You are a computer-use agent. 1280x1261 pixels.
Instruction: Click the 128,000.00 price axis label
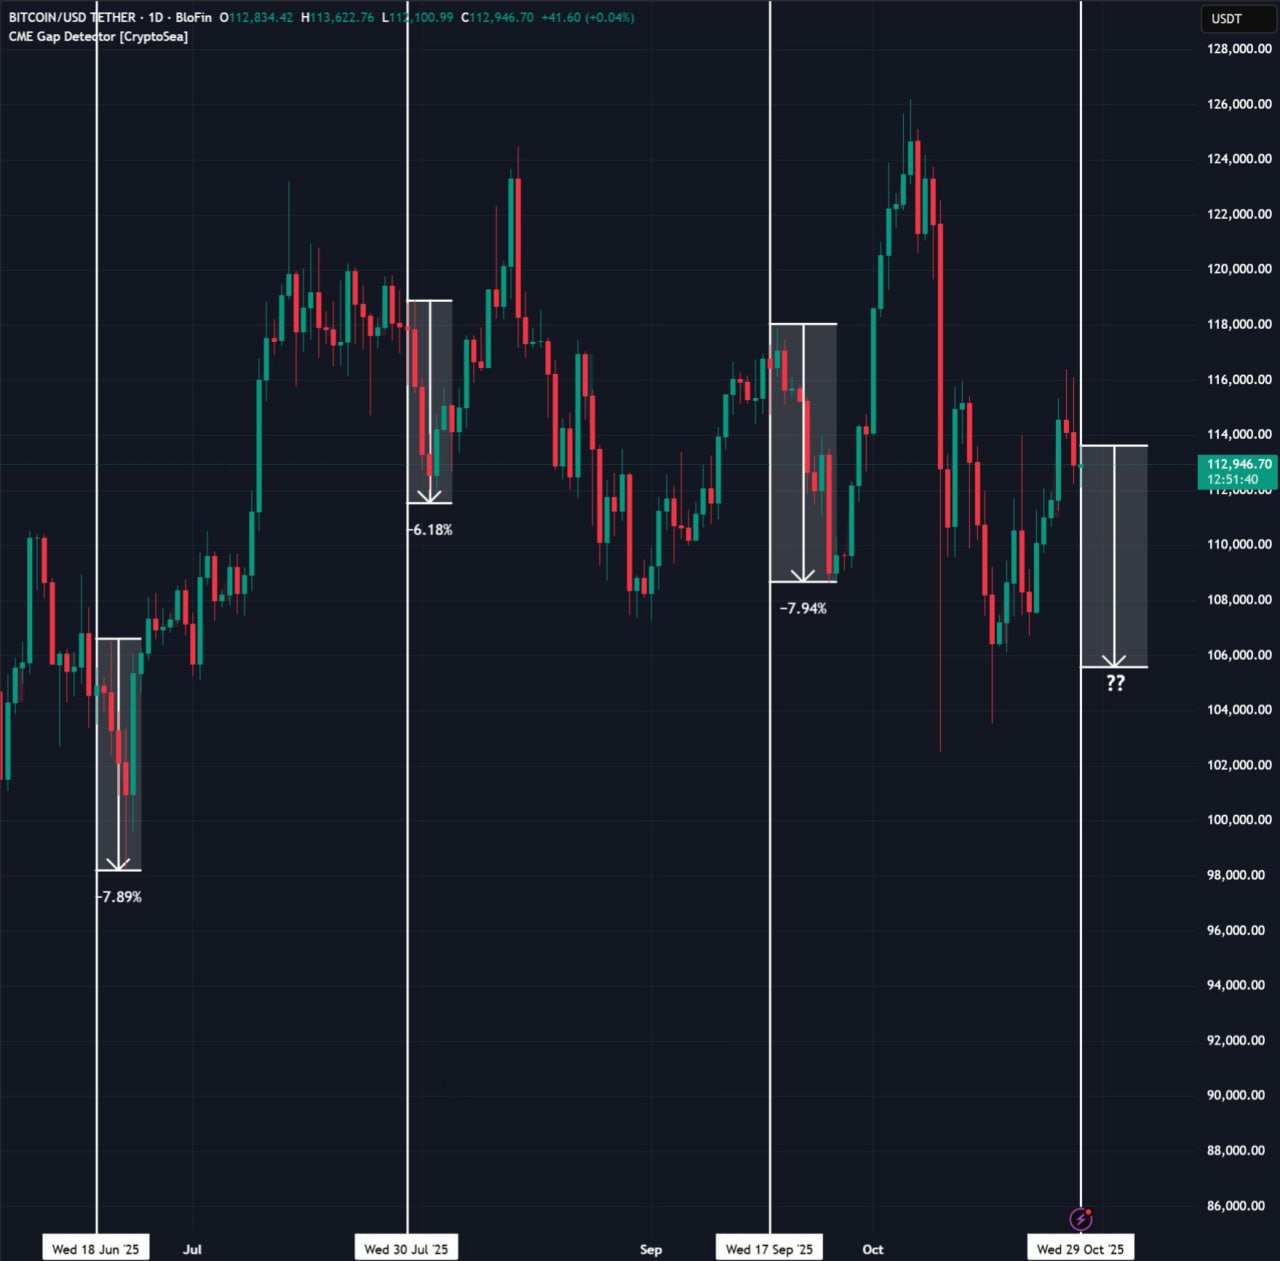pyautogui.click(x=1239, y=48)
